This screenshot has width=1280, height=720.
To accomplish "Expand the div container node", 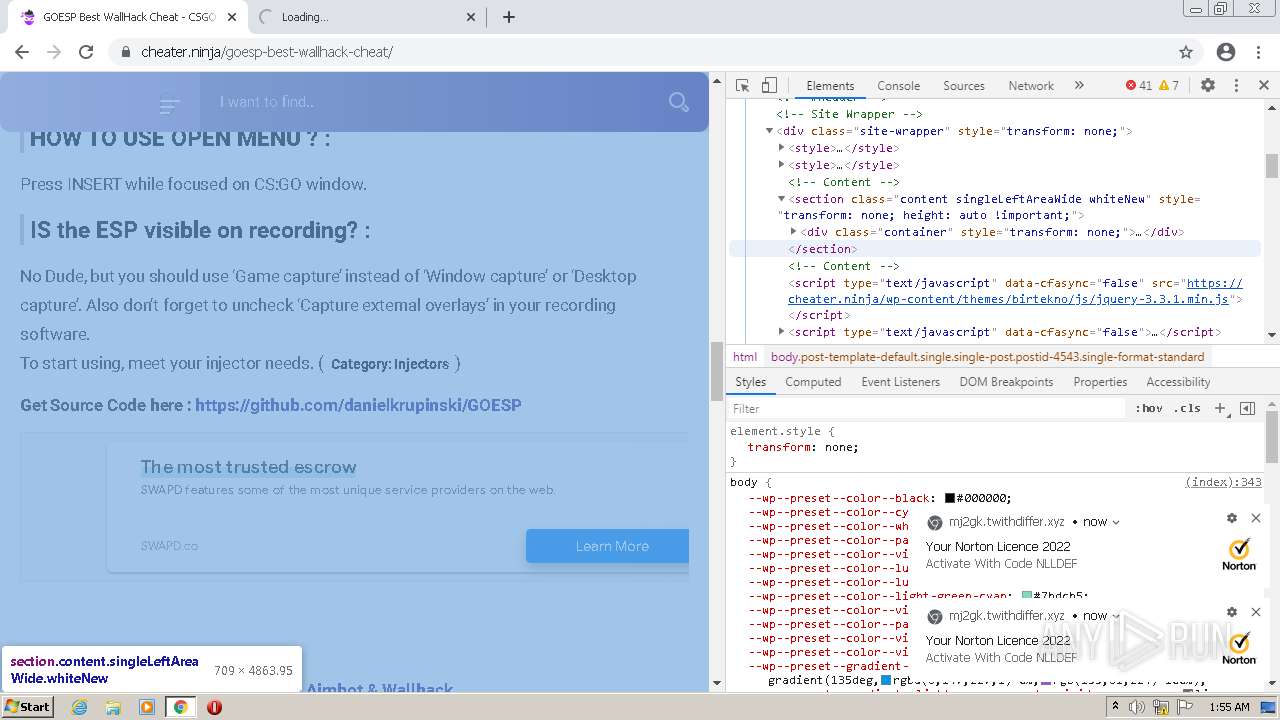I will pos(793,232).
